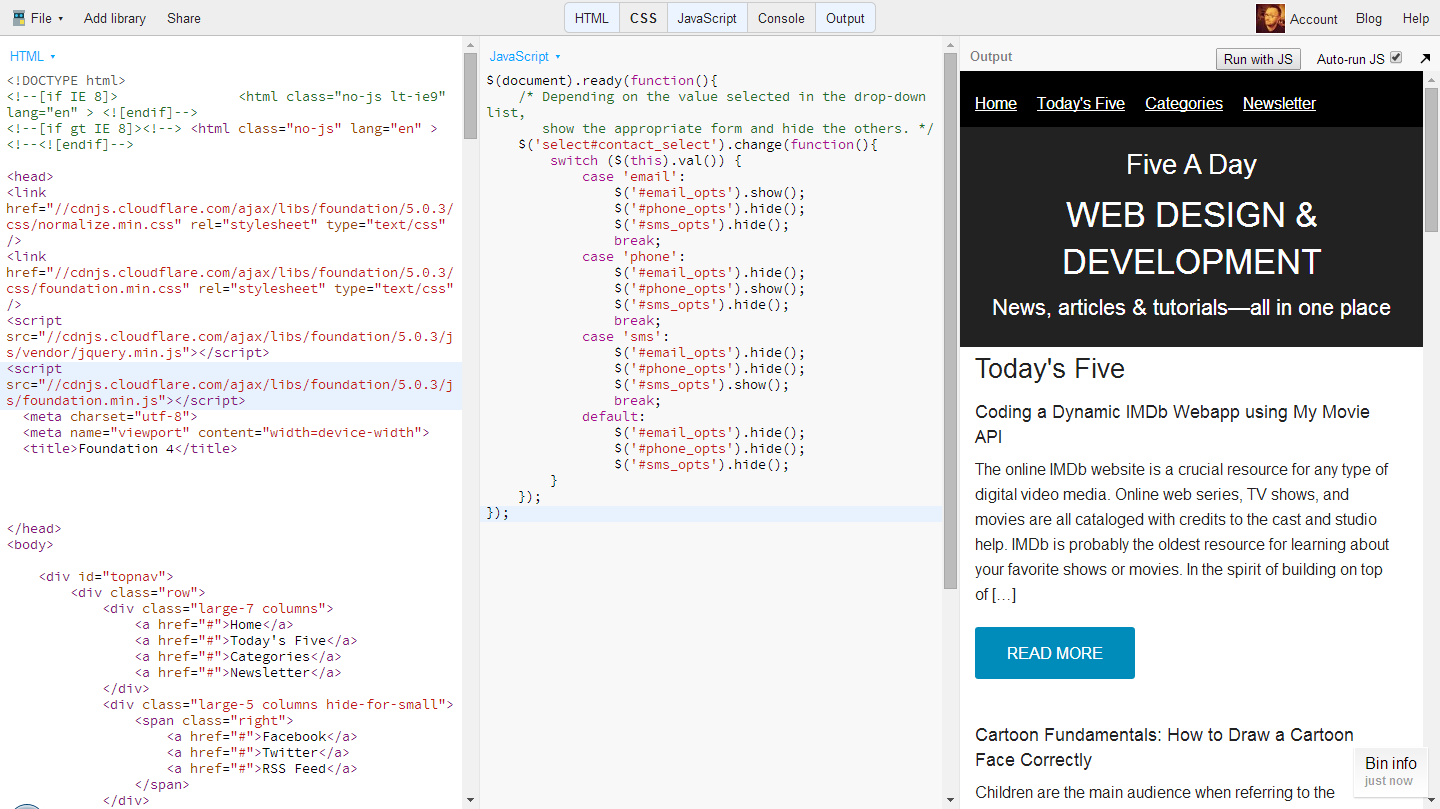1440x809 pixels.
Task: Click the RSS Feed anchor code line
Action: pyautogui.click(x=262, y=769)
